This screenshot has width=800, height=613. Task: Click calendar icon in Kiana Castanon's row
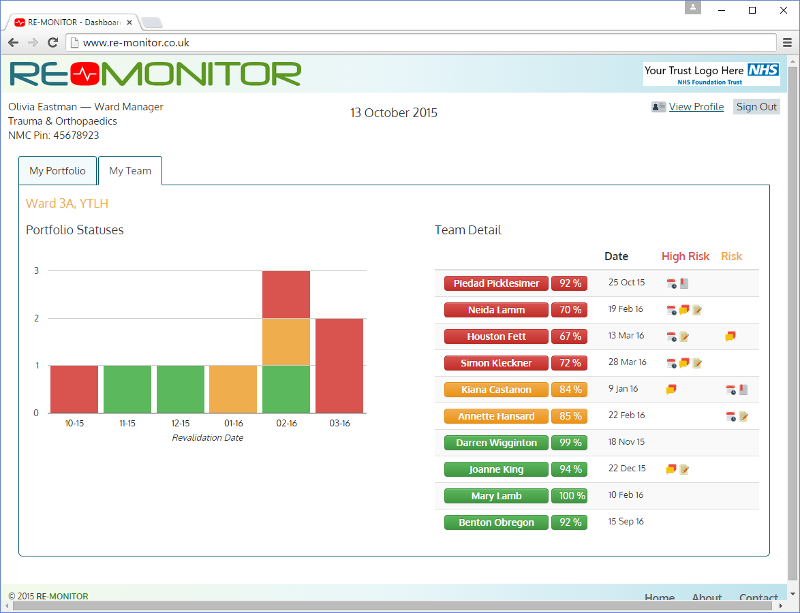coord(731,390)
